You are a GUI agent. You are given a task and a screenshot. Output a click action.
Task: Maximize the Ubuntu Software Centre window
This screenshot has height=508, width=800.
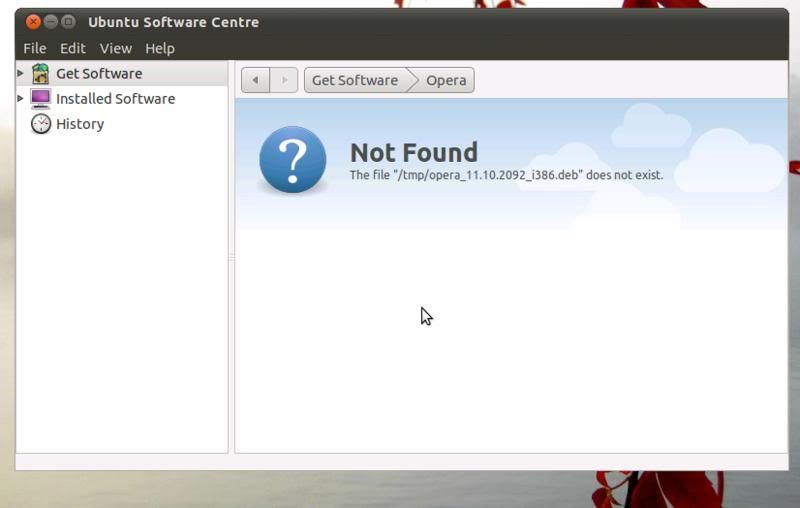(x=68, y=22)
